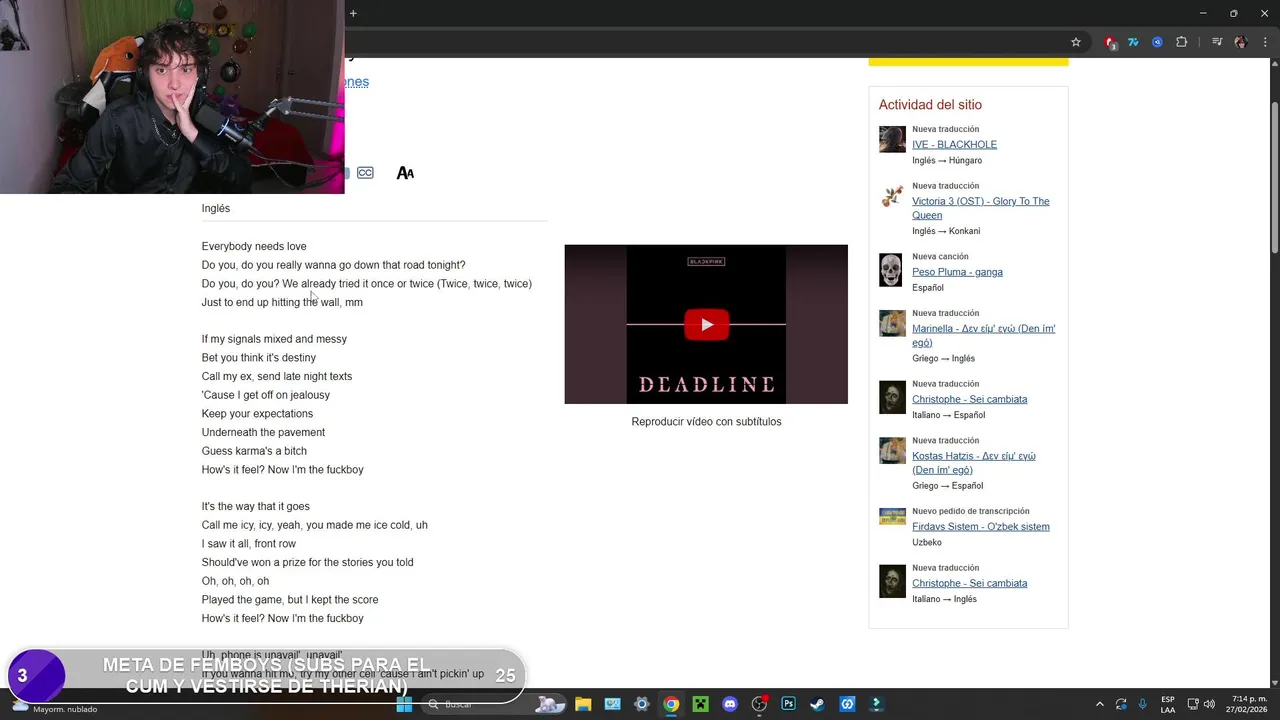This screenshot has width=1280, height=720.
Task: Open the Chrome extensions puzzle menu
Action: click(x=1181, y=42)
